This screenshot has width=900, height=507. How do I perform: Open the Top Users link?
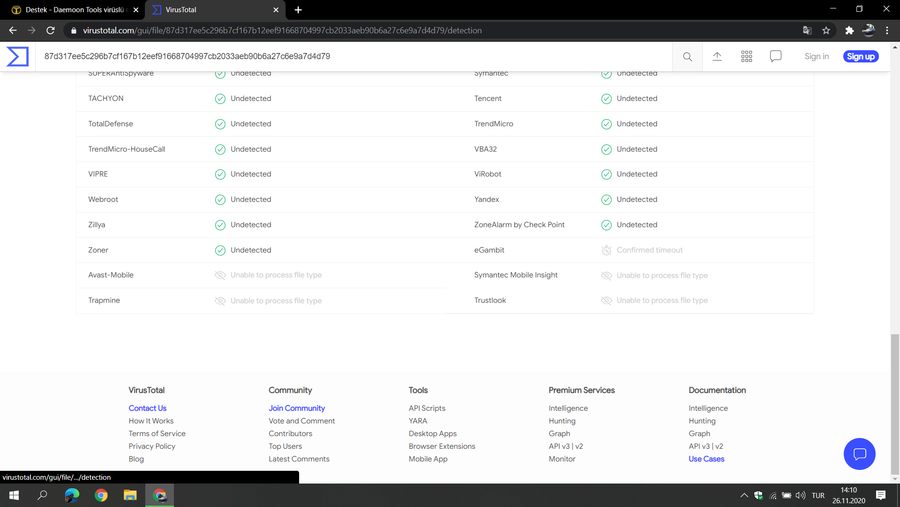[x=285, y=446]
